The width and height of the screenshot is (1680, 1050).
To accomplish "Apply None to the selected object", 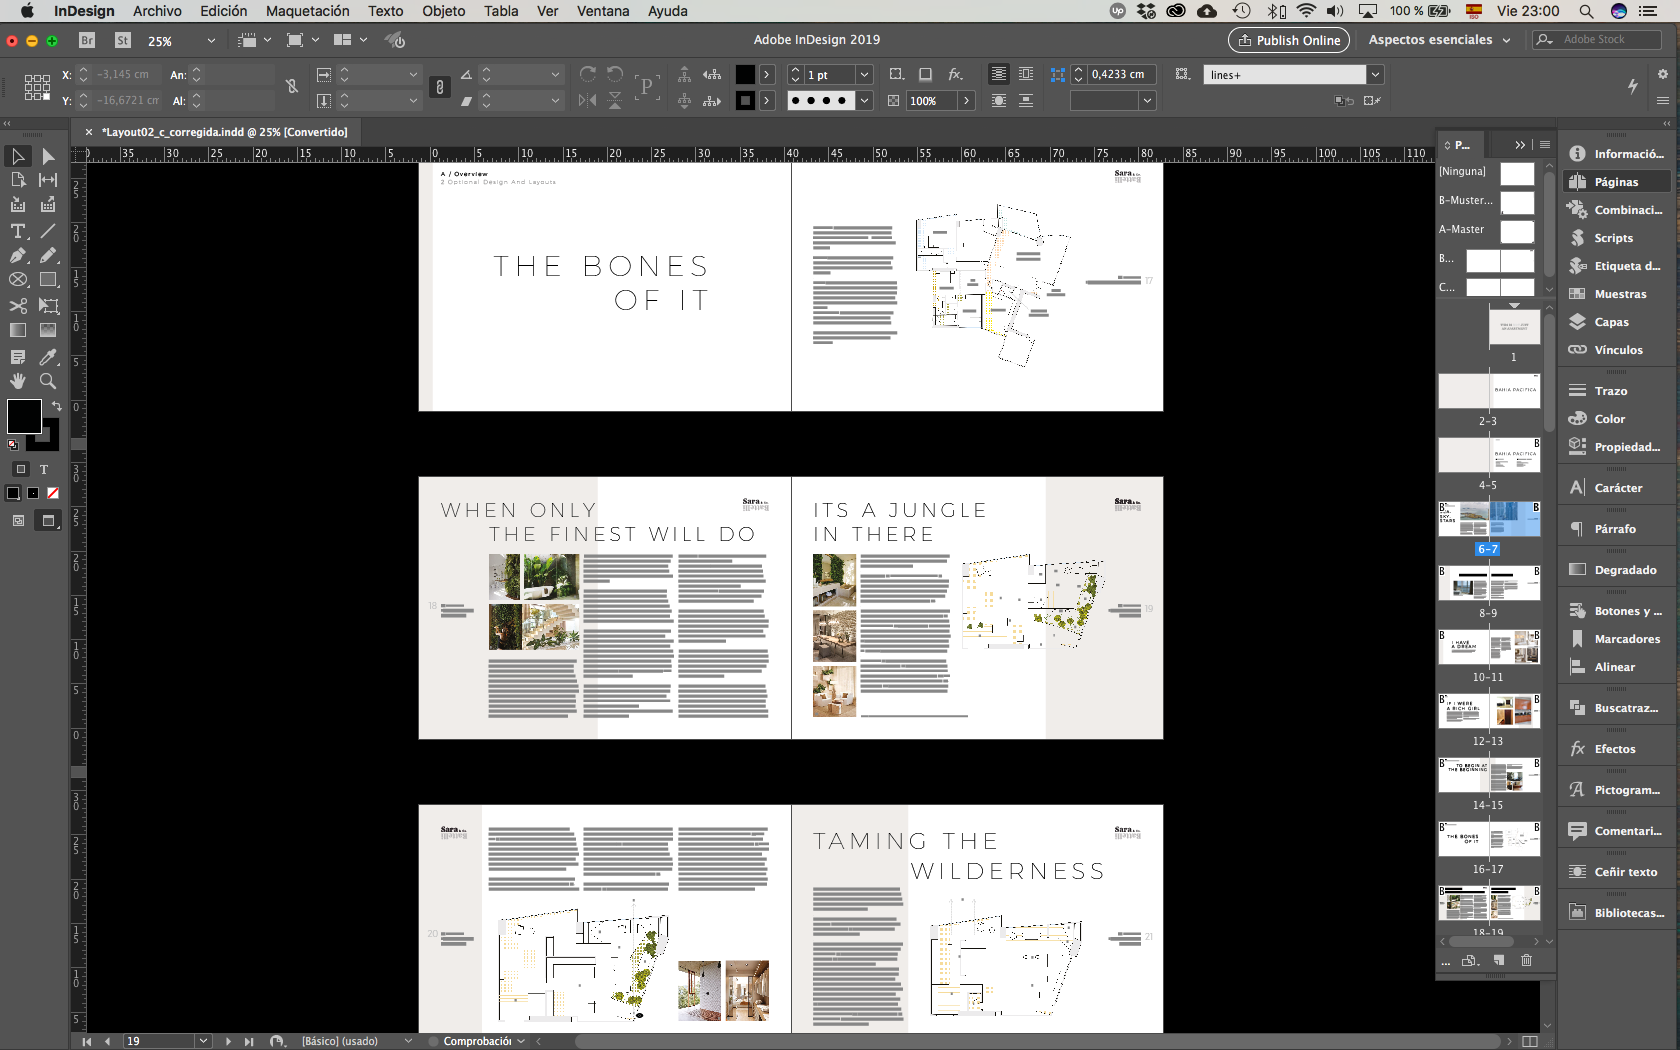I will coord(53,493).
